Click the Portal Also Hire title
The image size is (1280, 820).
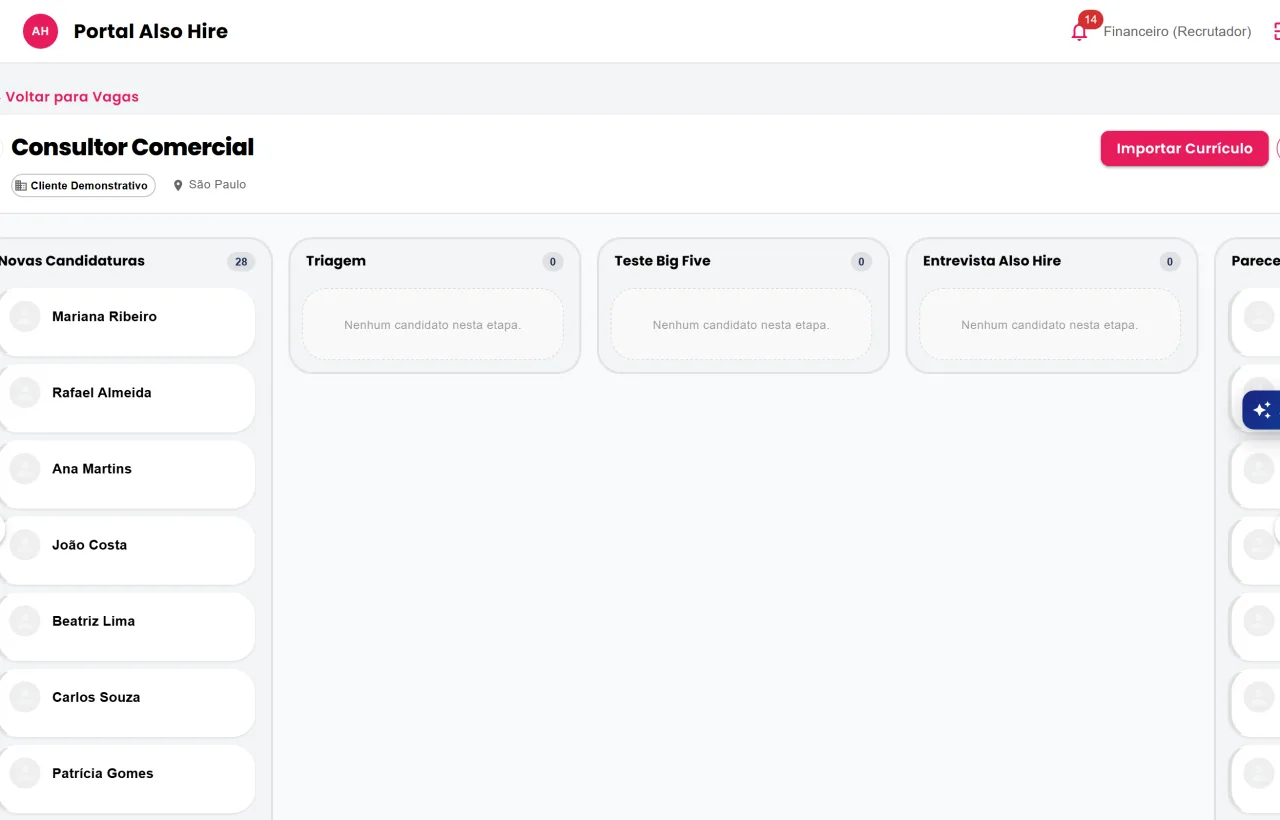coord(151,31)
